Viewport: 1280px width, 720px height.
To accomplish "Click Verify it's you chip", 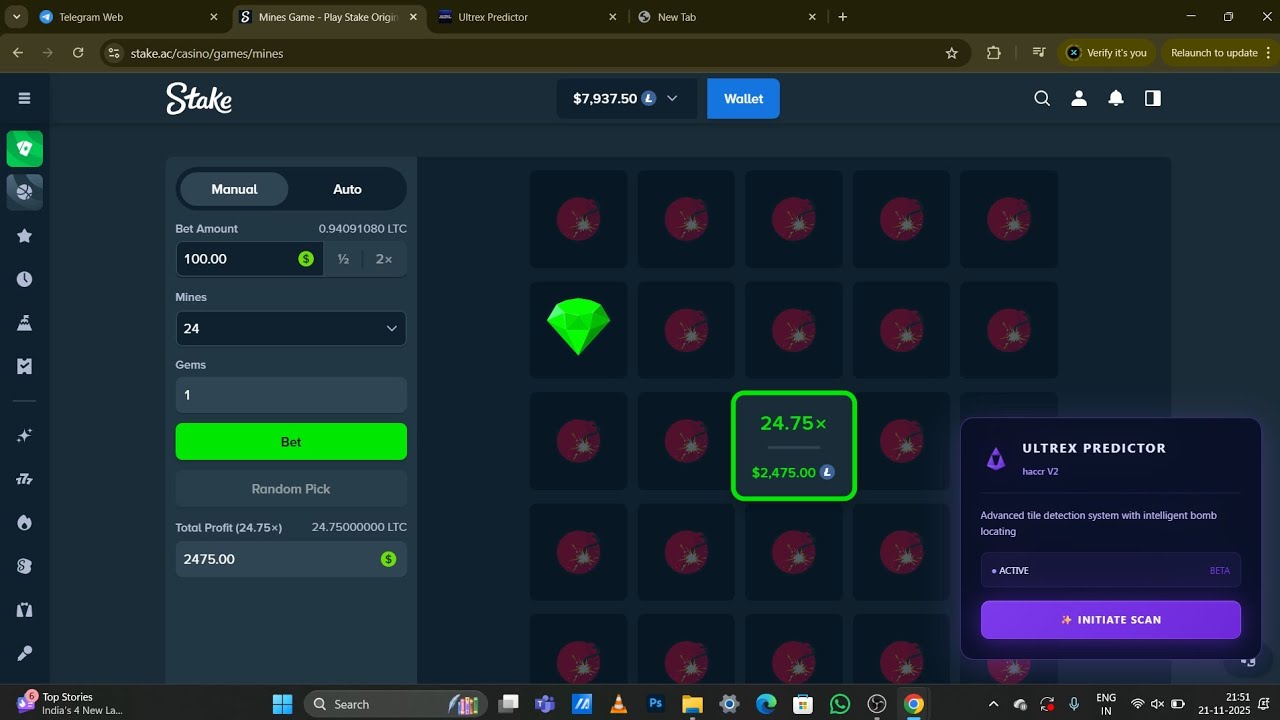I will click(x=1106, y=53).
